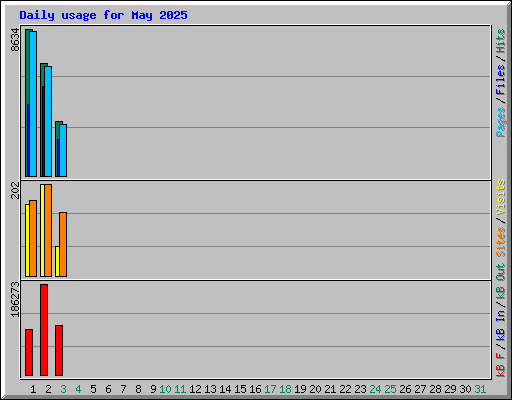Select day label 23 on the x-axis
This screenshot has height=400, width=512.
click(360, 389)
